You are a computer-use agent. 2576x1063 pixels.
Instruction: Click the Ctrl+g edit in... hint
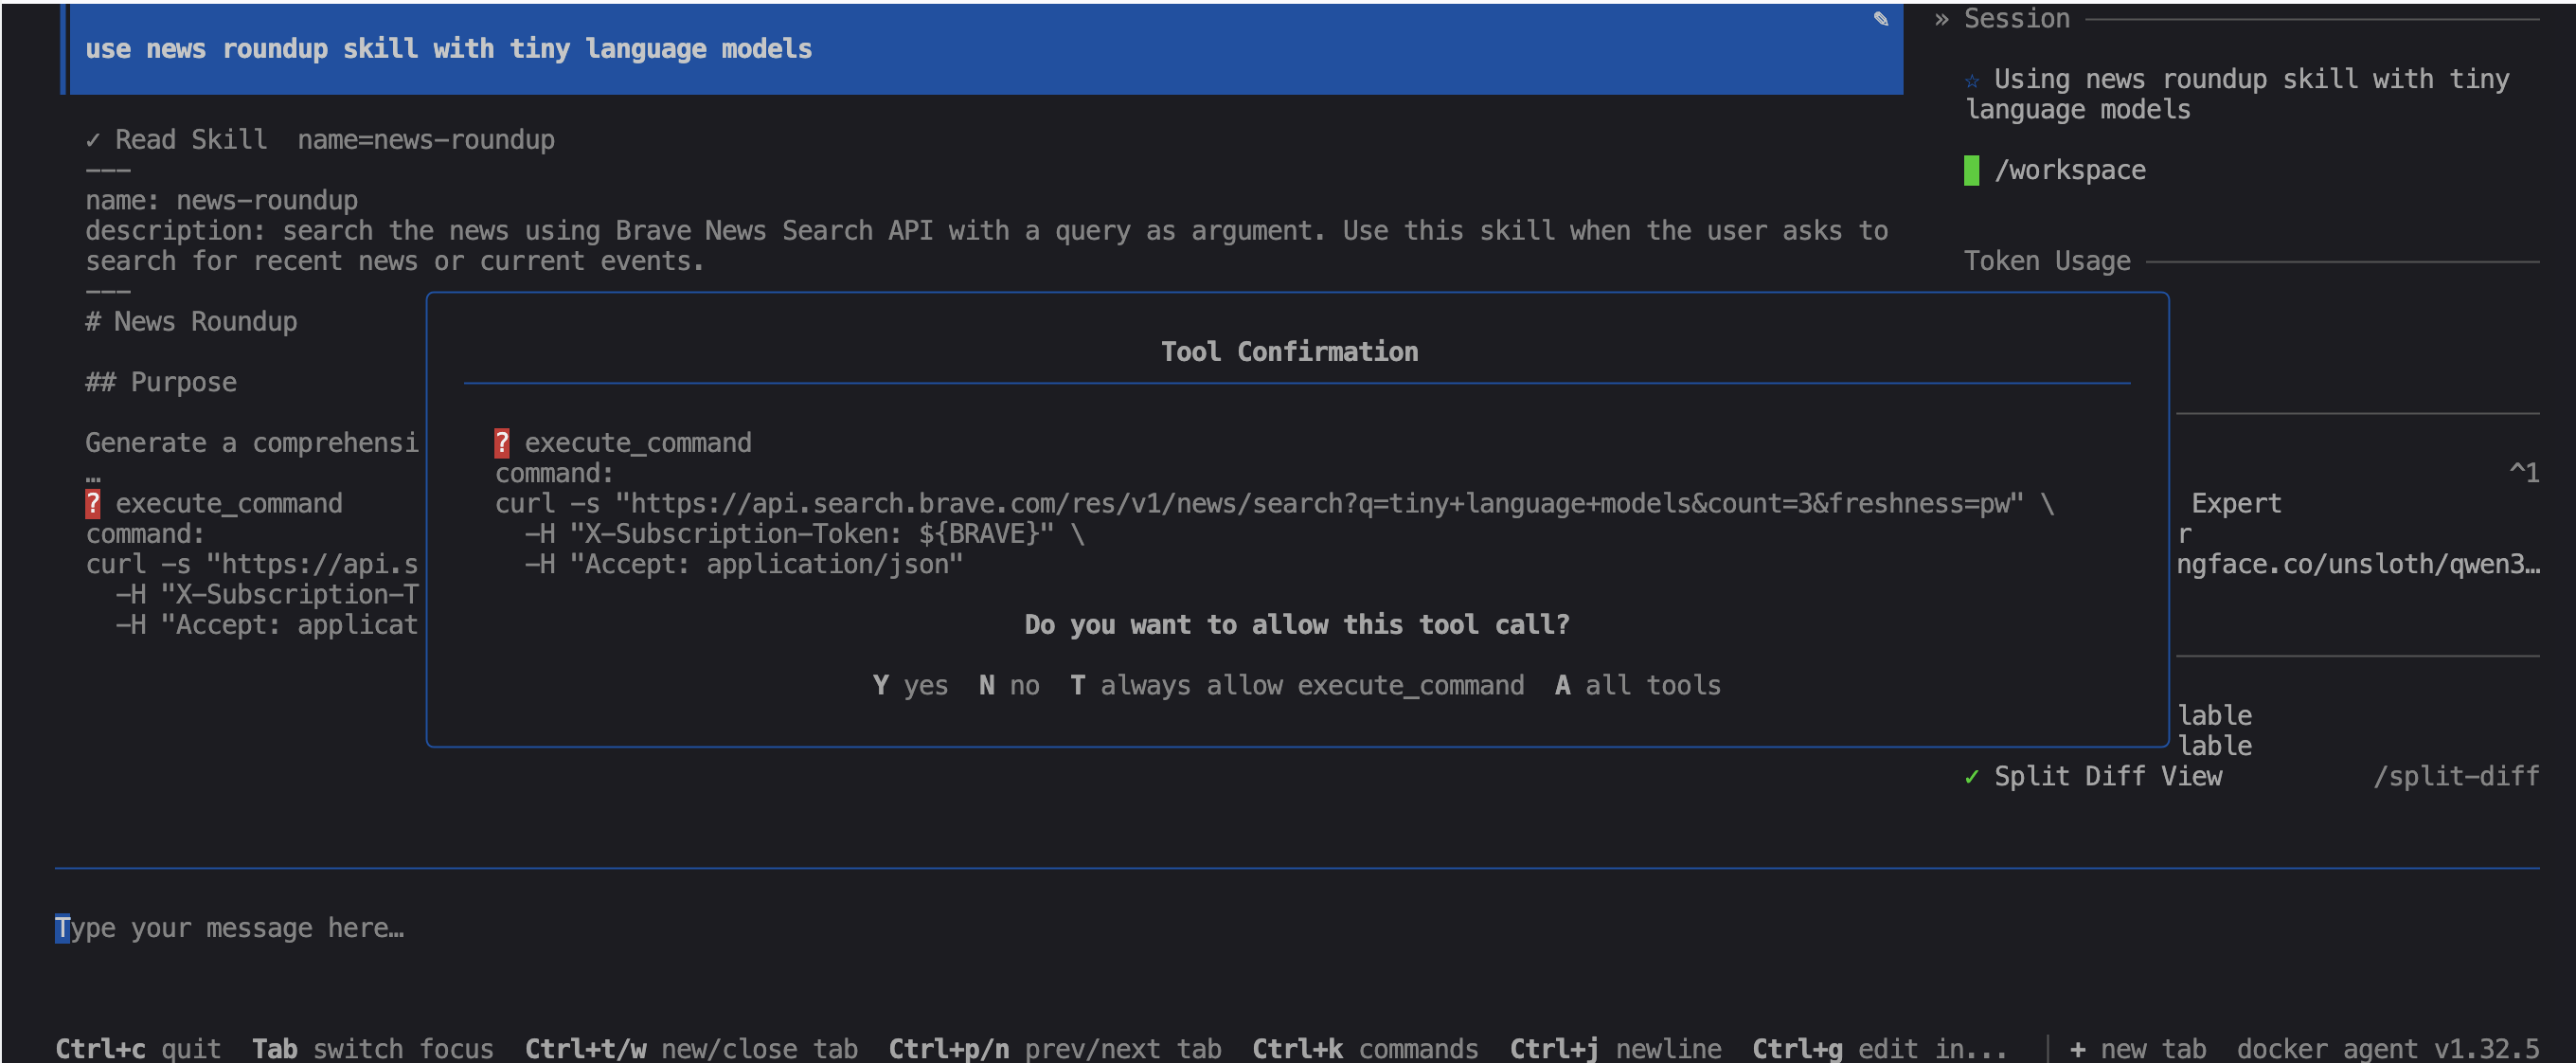[1878, 1048]
